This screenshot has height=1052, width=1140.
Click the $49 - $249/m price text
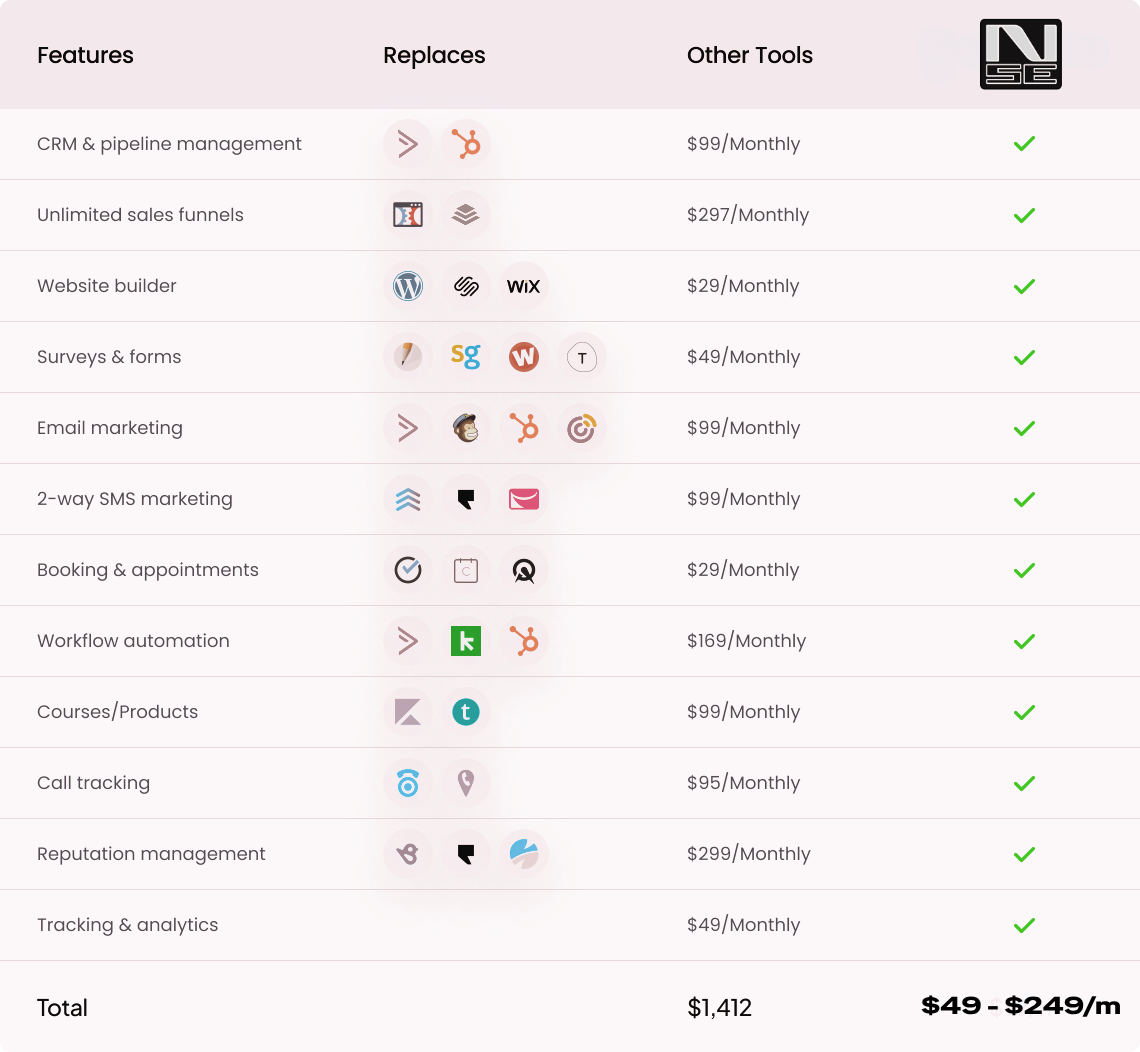point(1020,1006)
